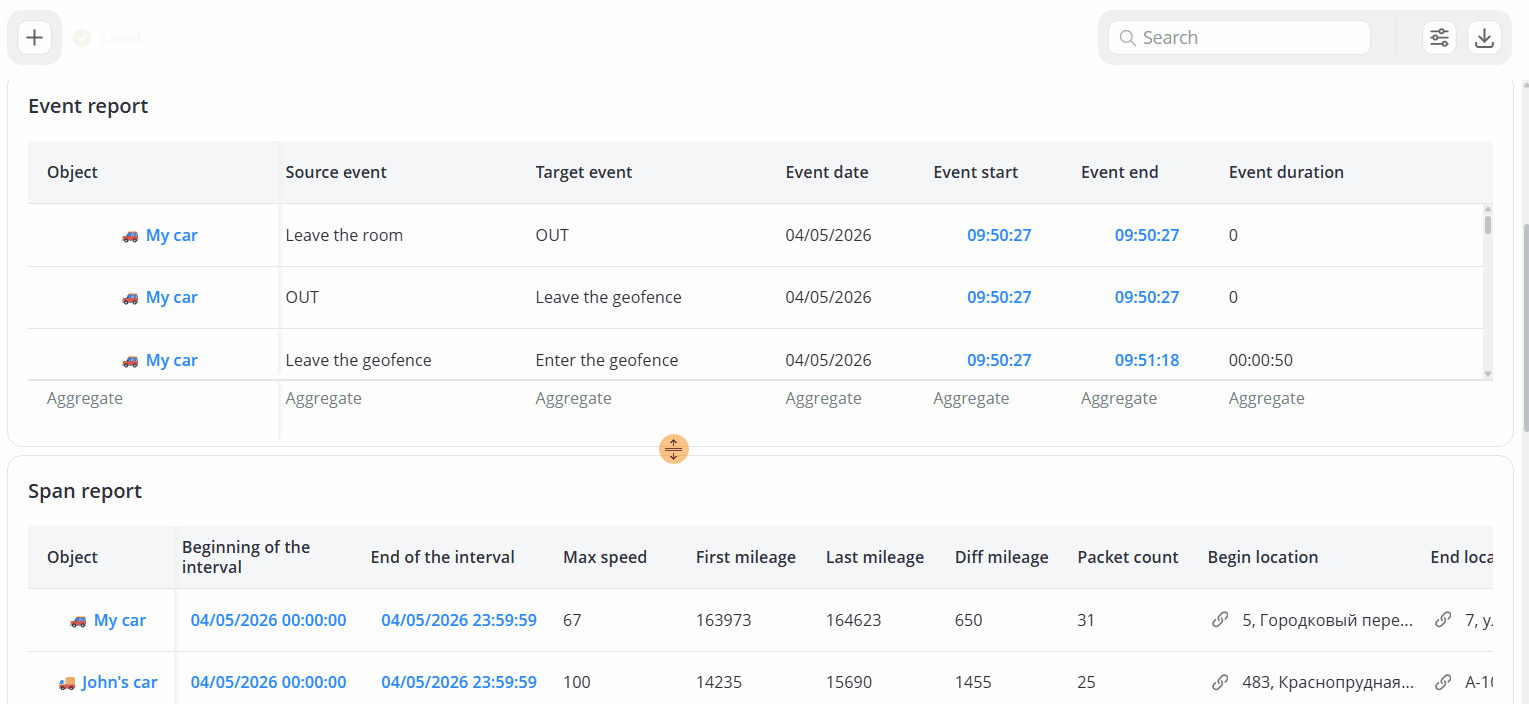
Task: Open My car link in Span report
Action: tap(120, 620)
